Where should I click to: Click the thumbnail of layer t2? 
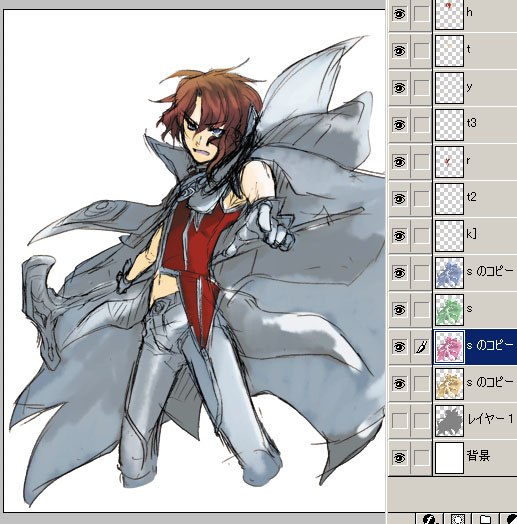pos(449,199)
